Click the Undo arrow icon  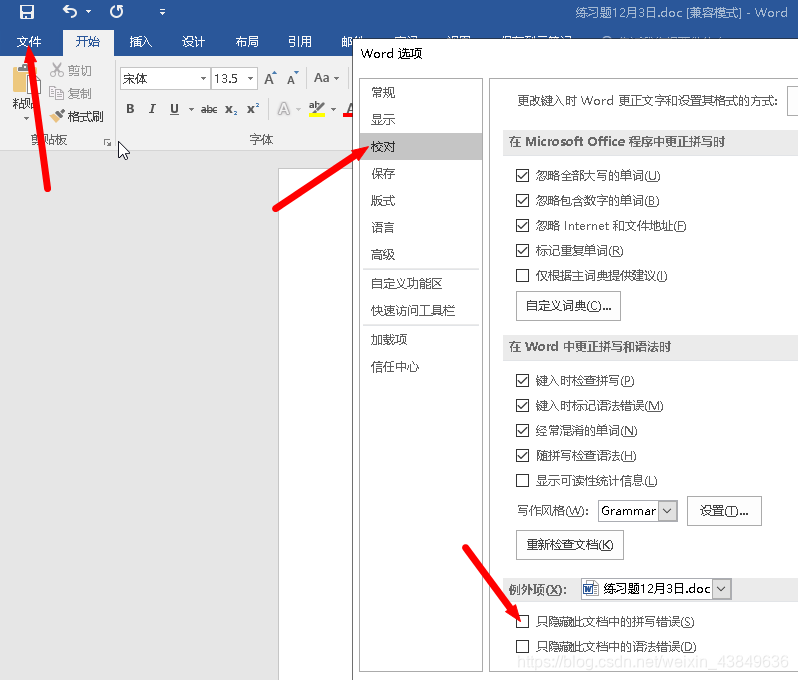[x=70, y=11]
